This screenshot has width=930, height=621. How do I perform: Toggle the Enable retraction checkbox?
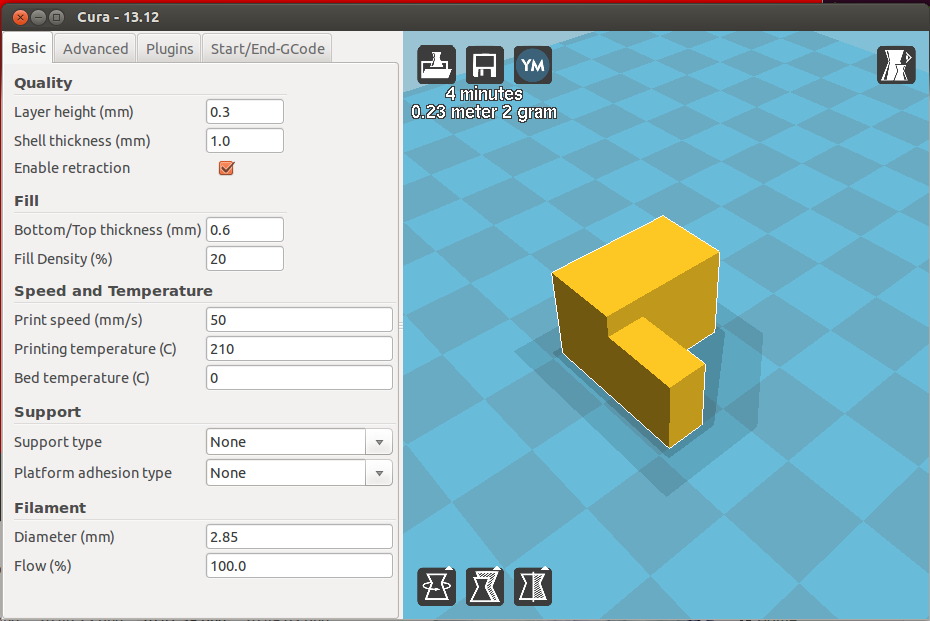(226, 168)
